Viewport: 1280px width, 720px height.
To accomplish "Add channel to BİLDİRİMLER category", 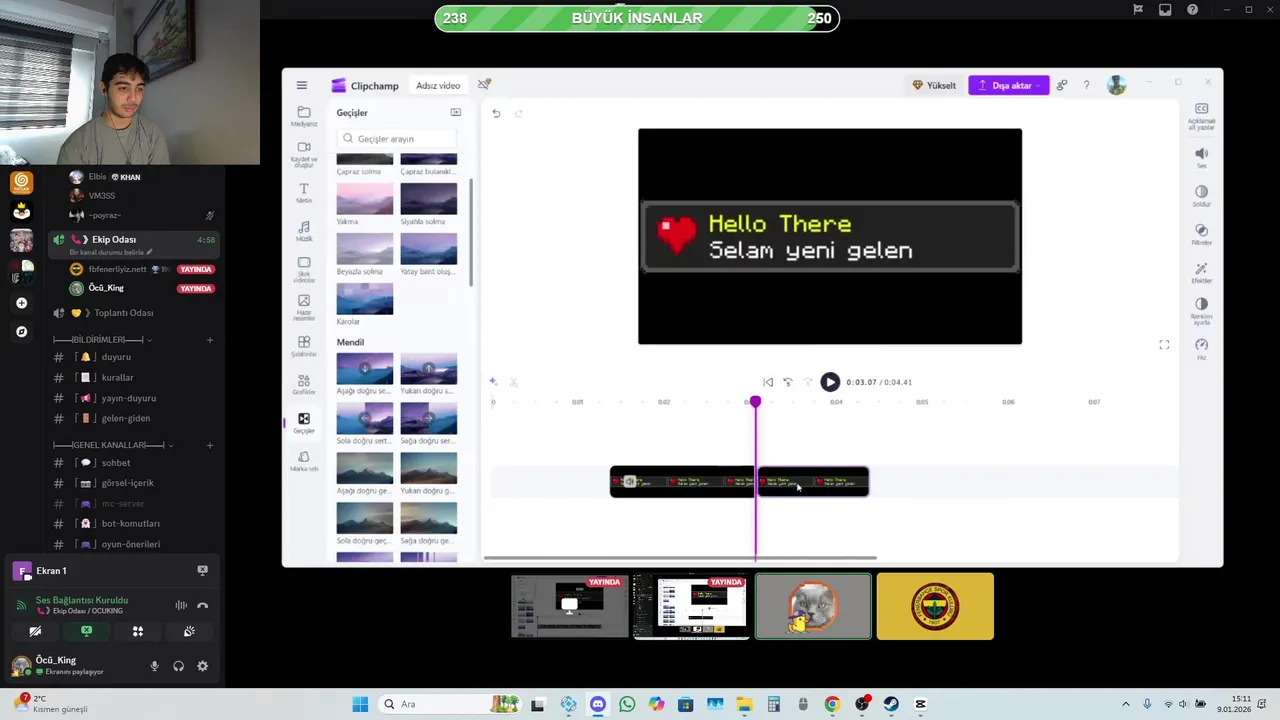I will 209,340.
